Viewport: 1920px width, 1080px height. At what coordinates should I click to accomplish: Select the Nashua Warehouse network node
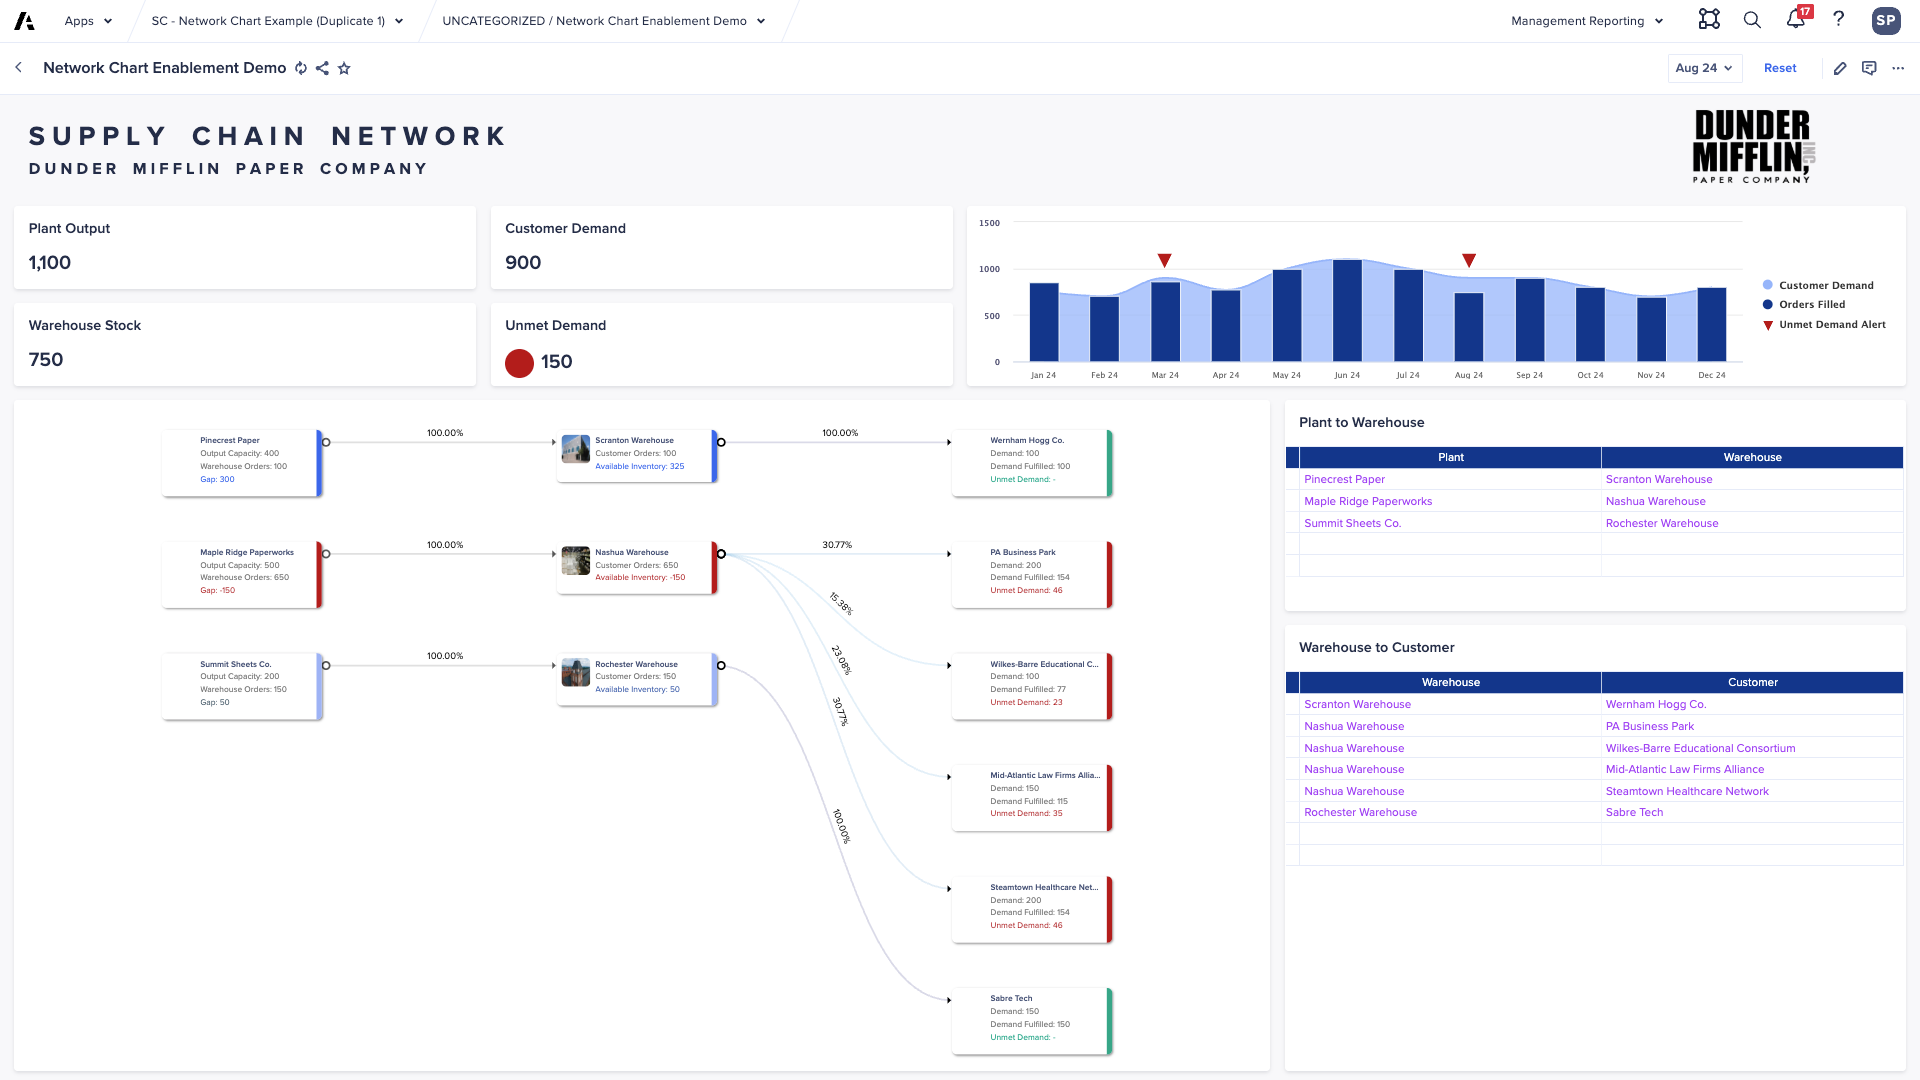(x=636, y=566)
